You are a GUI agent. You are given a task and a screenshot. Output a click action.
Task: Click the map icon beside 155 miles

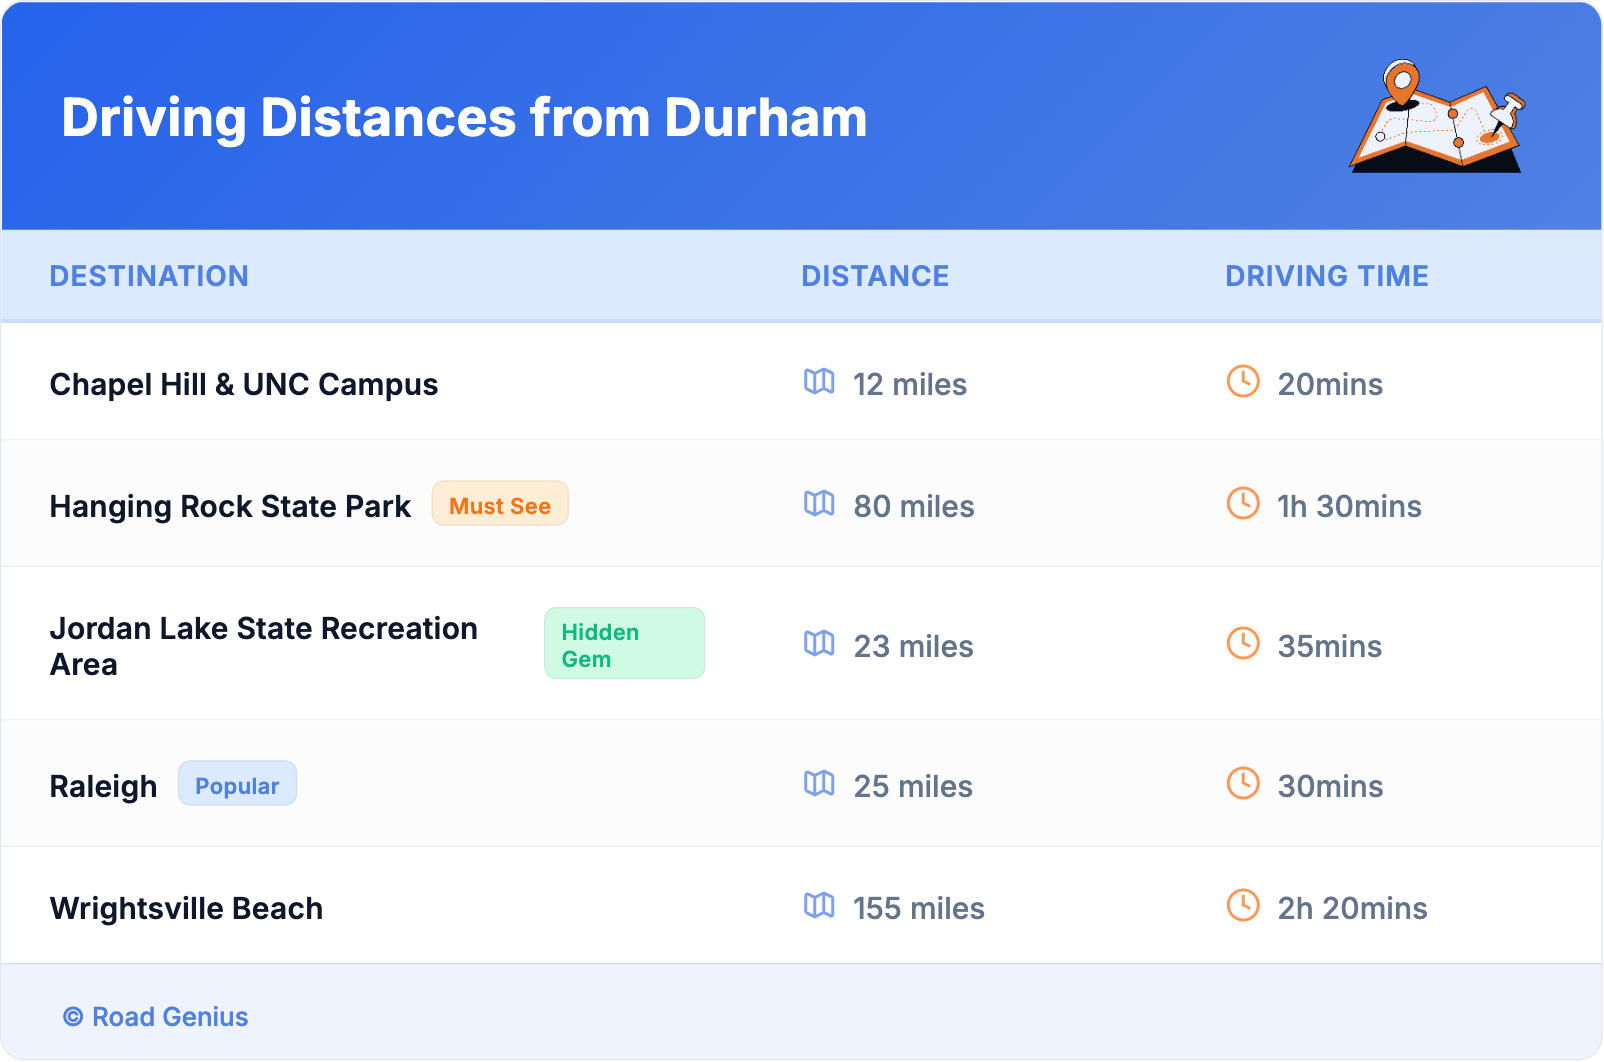(x=819, y=905)
